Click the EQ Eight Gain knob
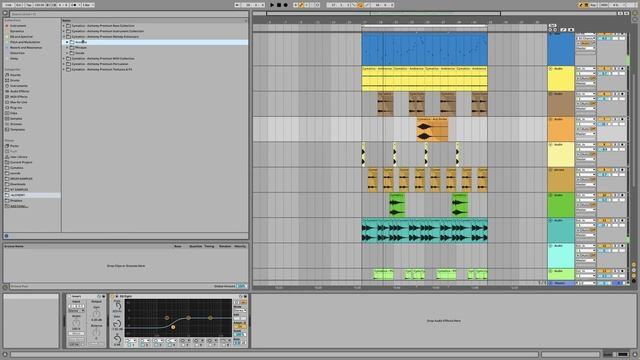The width and height of the screenshot is (640, 360). 117,324
